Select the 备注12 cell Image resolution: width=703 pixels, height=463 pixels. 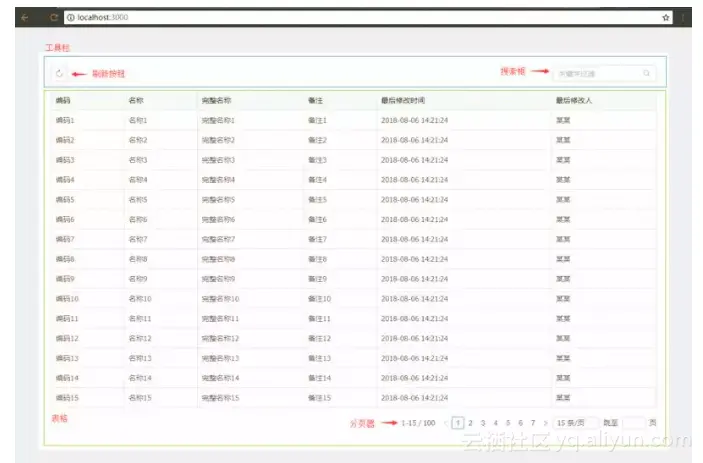click(x=319, y=338)
